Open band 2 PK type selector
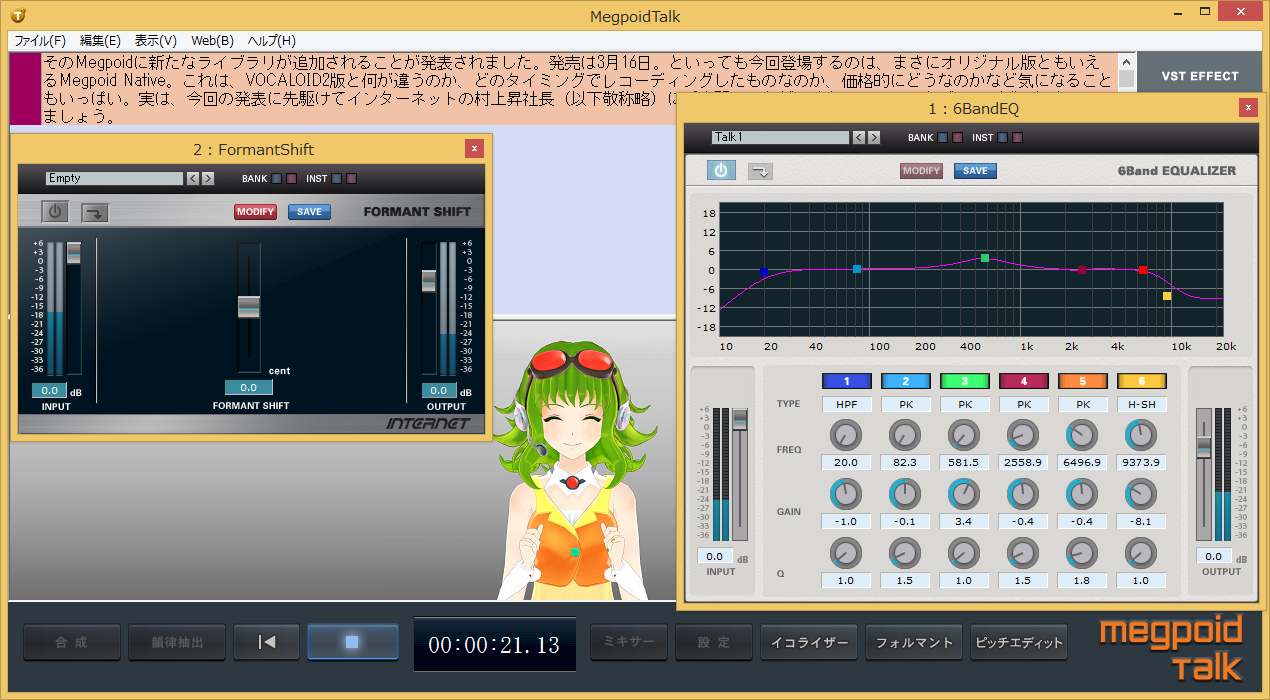The image size is (1270, 700). point(906,405)
